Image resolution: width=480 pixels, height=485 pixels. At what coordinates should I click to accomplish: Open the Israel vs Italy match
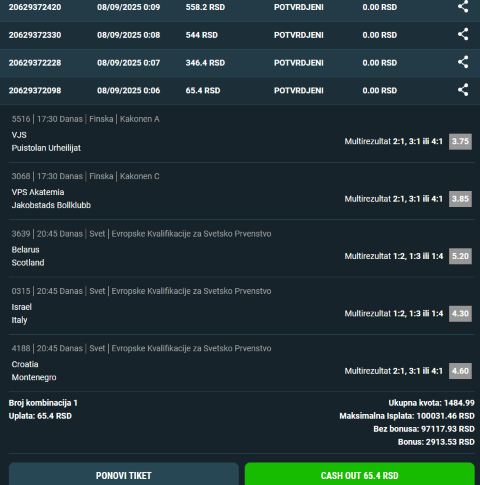click(x=22, y=313)
